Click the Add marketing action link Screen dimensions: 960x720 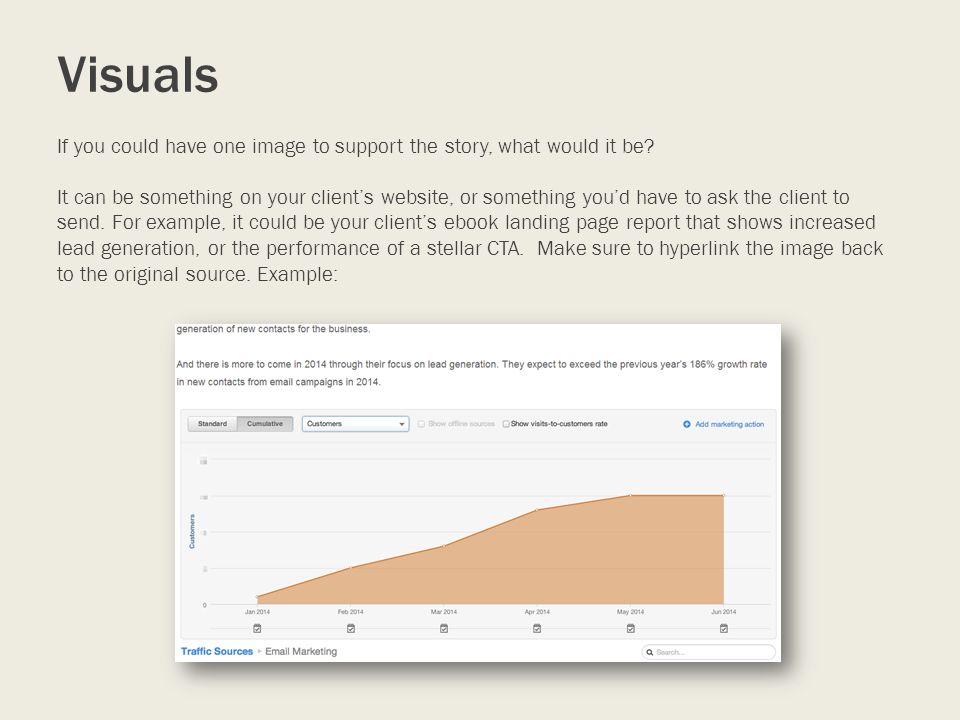coord(729,424)
